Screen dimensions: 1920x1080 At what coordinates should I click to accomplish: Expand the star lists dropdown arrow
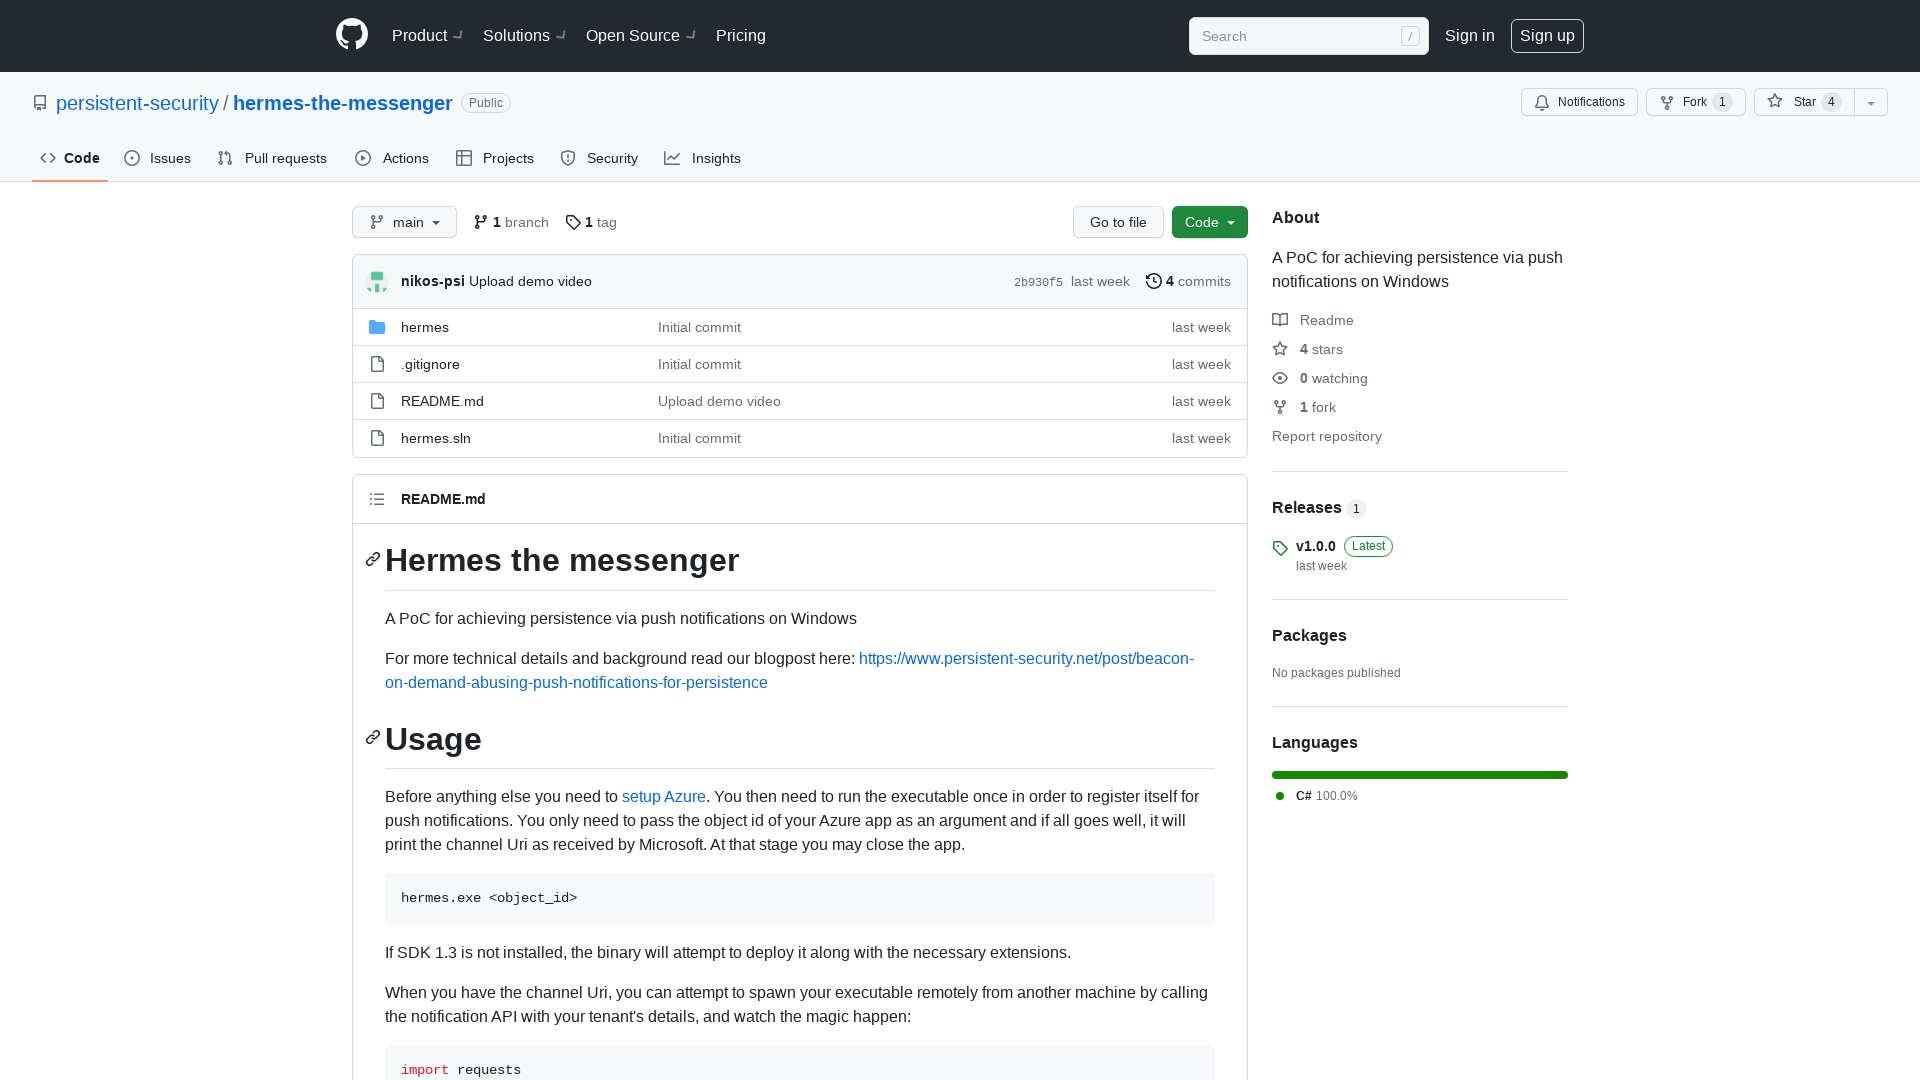point(1870,102)
